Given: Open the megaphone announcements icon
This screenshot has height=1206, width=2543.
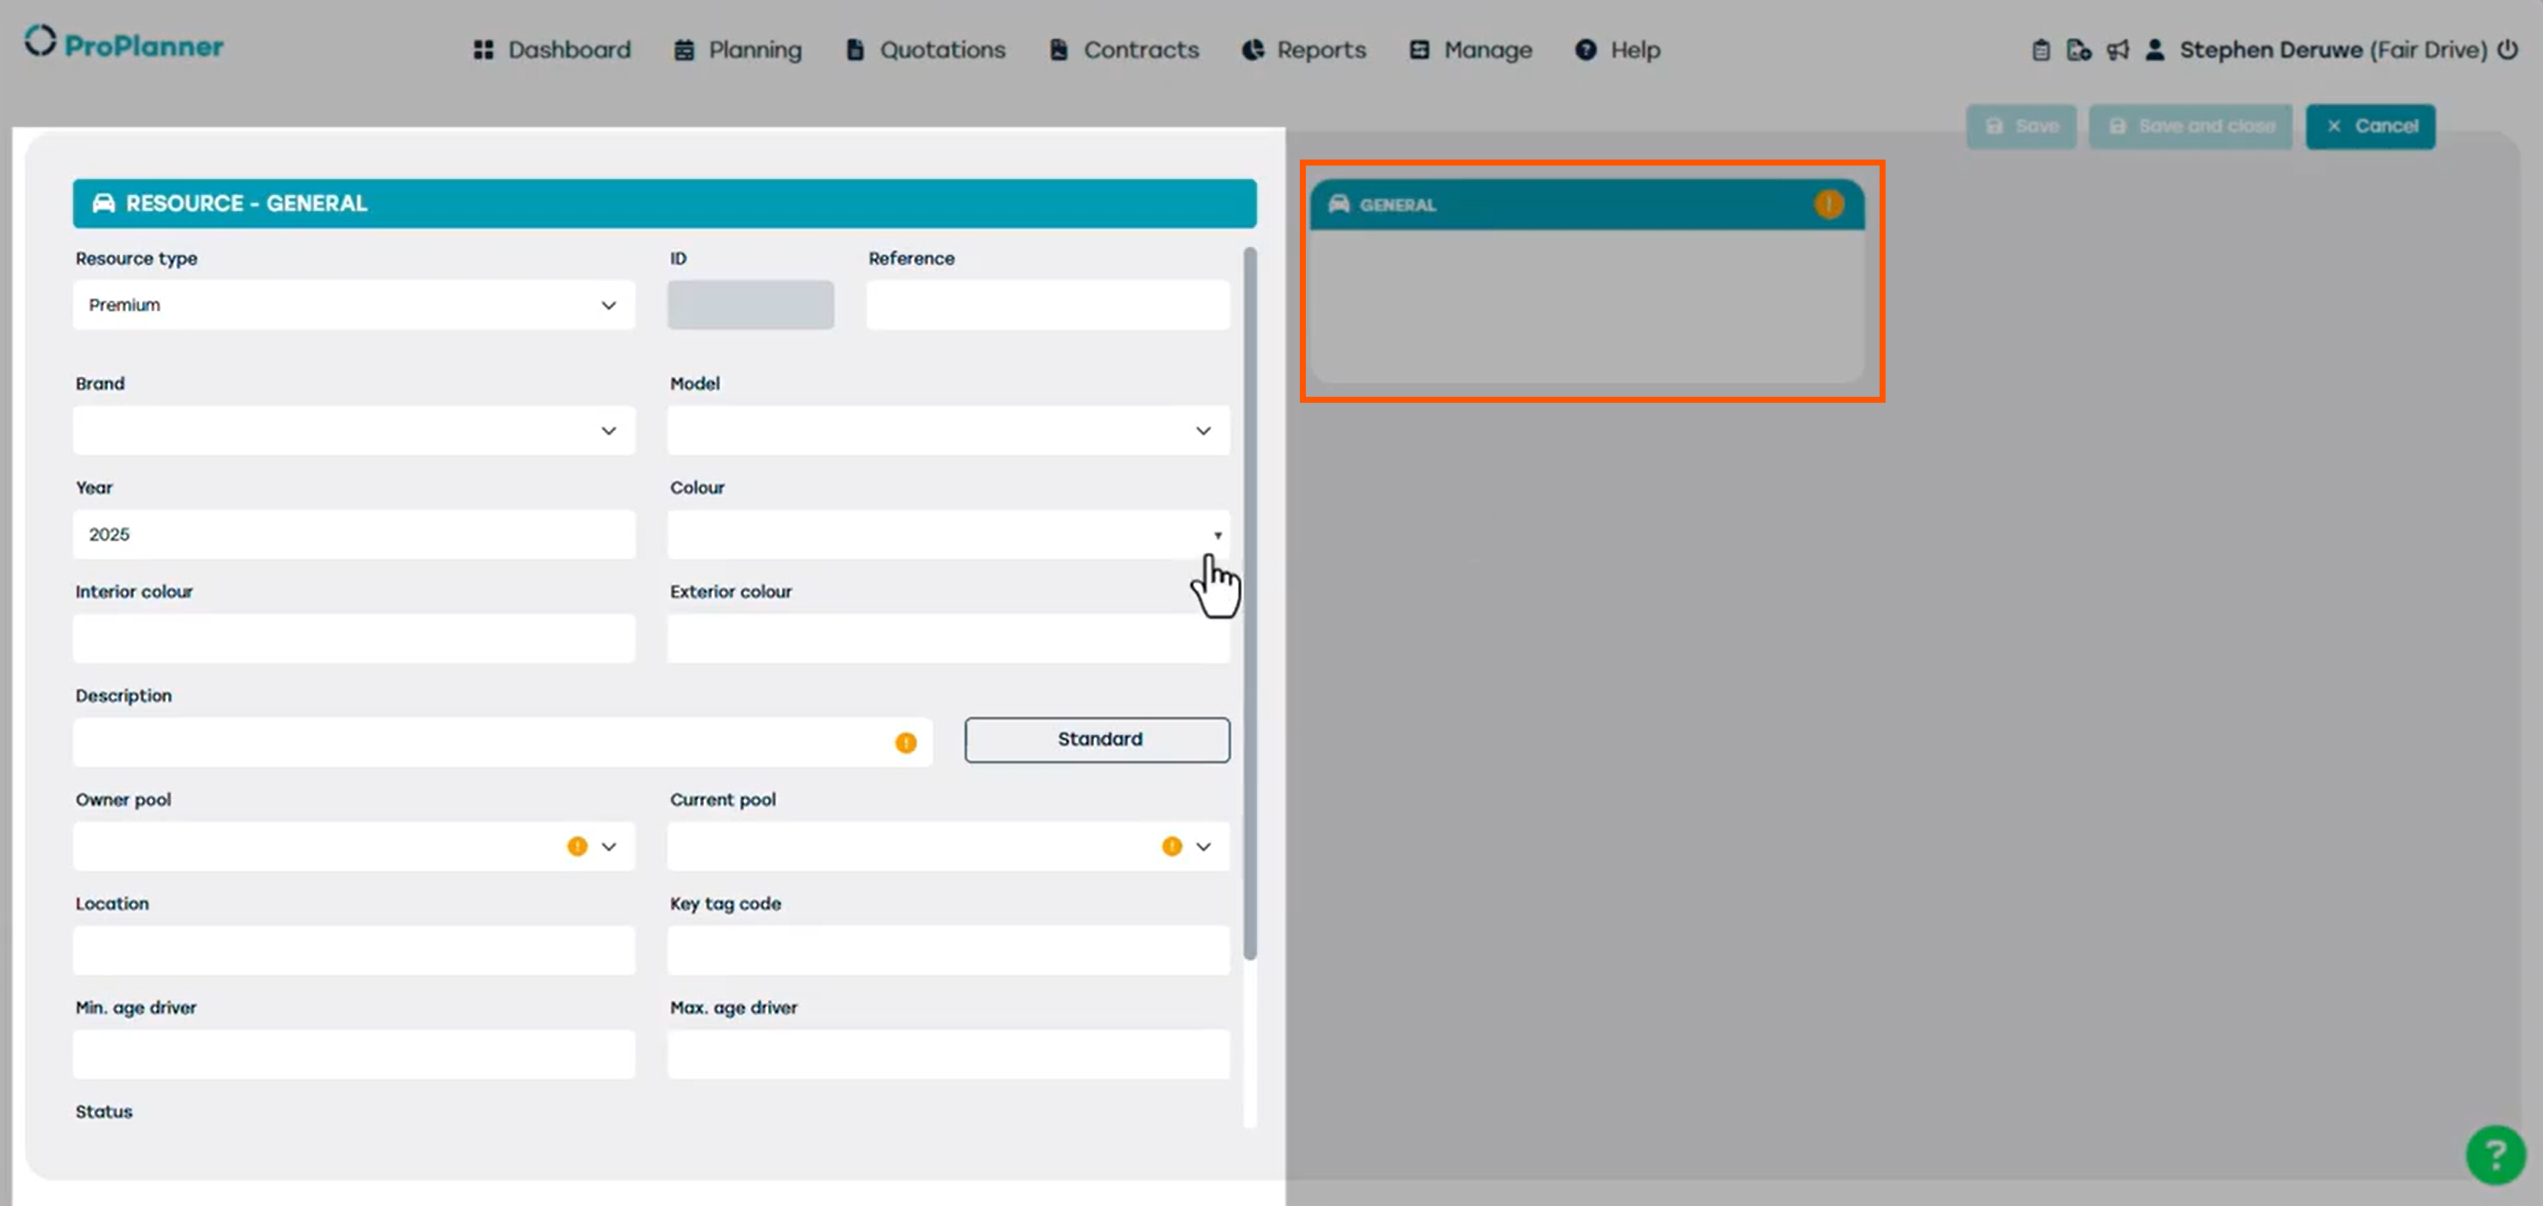Looking at the screenshot, I should coord(2117,50).
